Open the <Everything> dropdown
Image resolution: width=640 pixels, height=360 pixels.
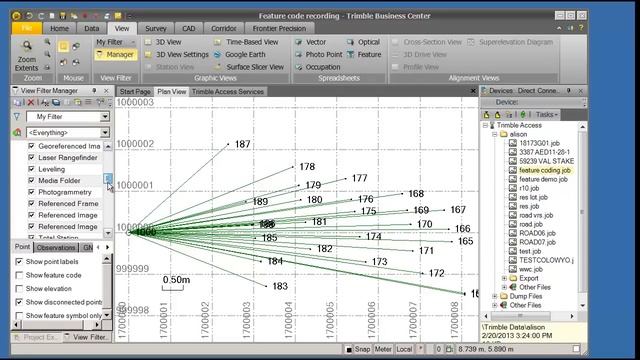click(x=68, y=133)
